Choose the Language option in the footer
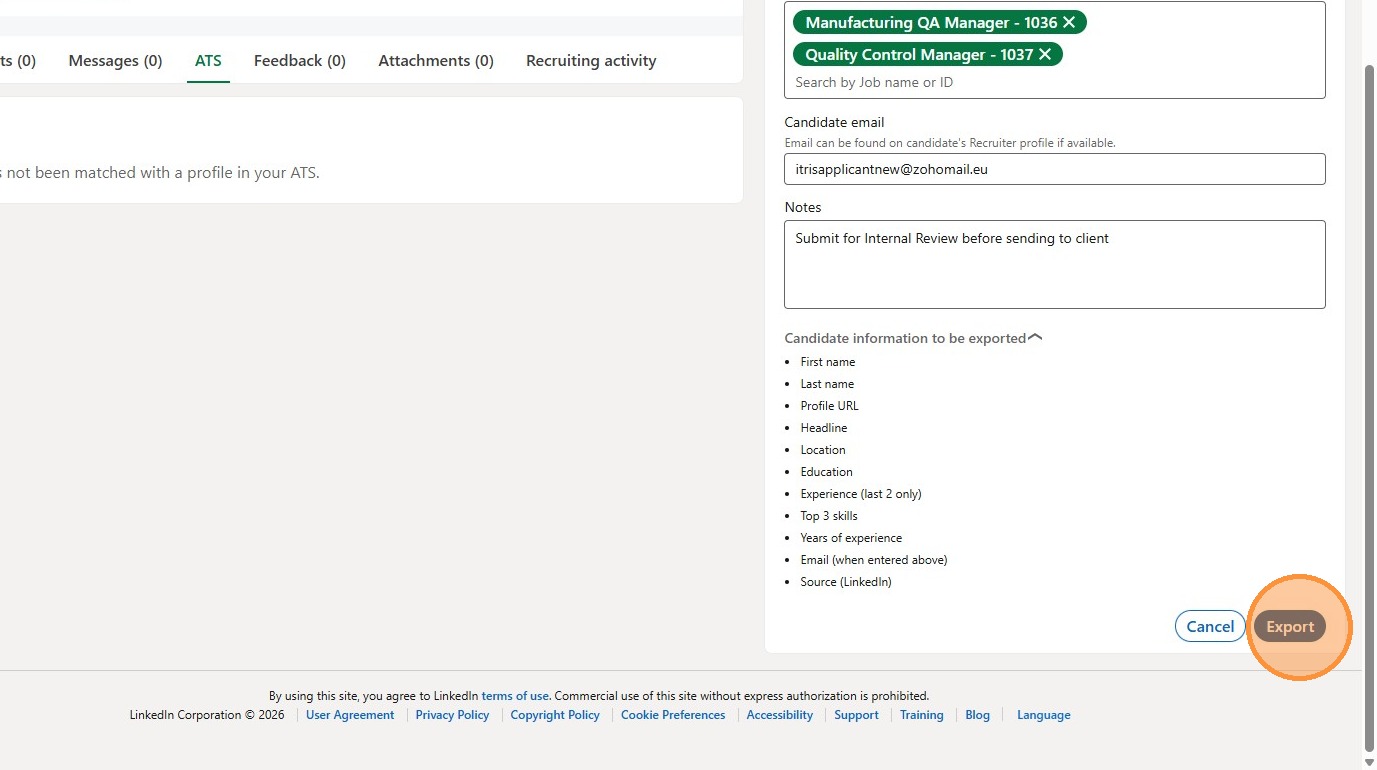This screenshot has height=770, width=1377. click(x=1043, y=715)
